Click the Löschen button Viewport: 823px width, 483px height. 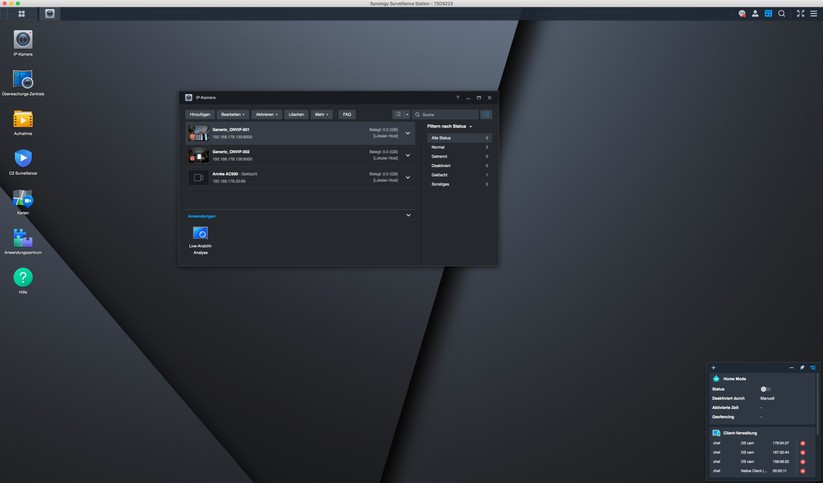[x=296, y=114]
